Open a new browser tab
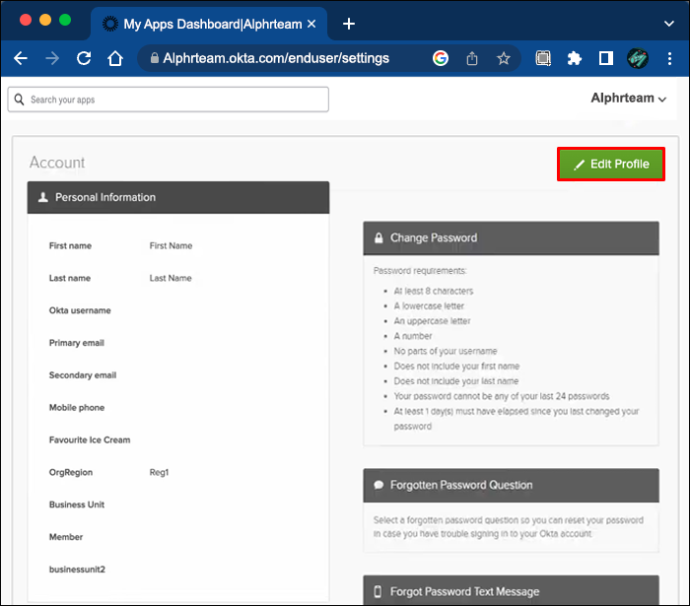Screen dimensions: 690x606 349,24
